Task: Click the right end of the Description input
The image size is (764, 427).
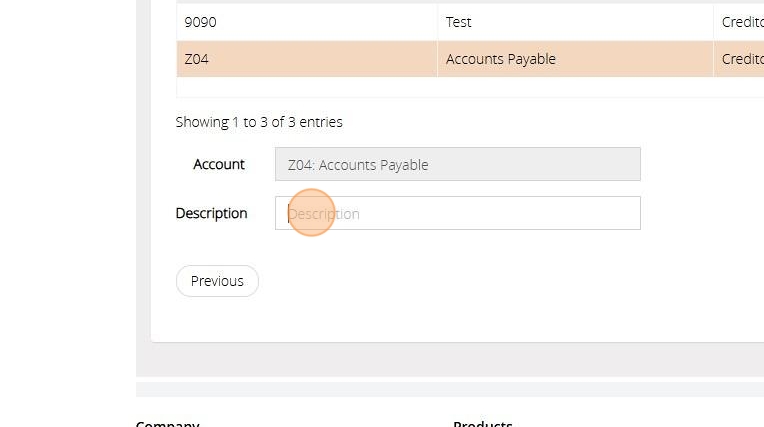Action: 625,213
